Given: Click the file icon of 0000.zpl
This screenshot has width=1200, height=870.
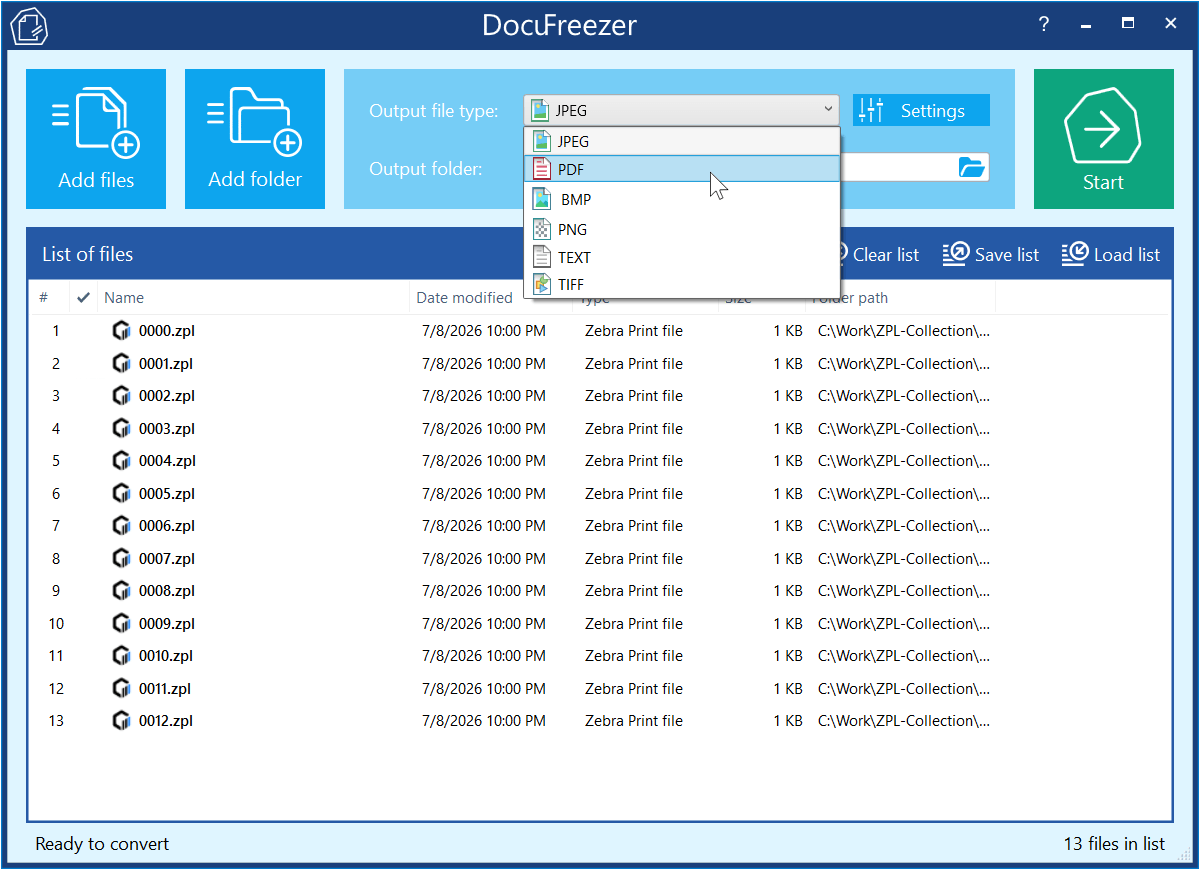Looking at the screenshot, I should click(x=122, y=330).
